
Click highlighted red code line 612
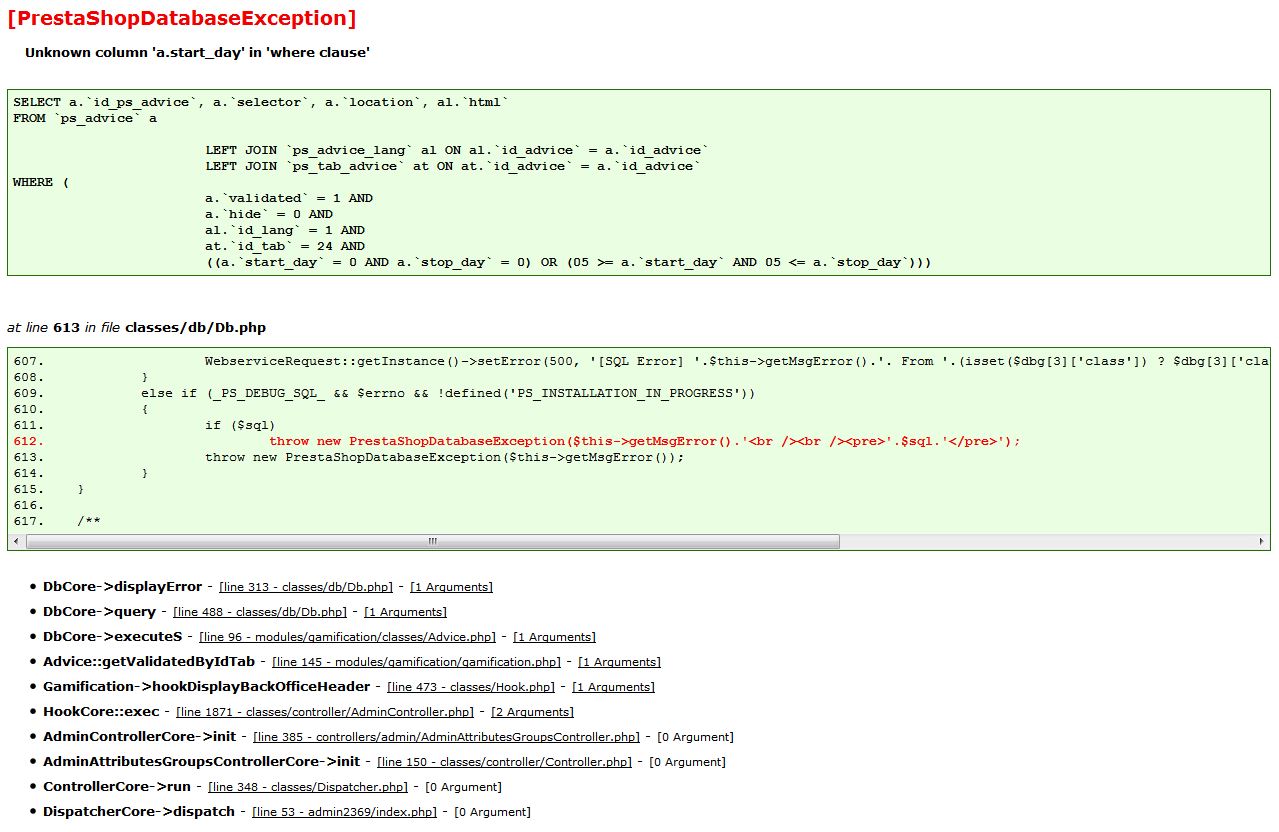tap(517, 441)
